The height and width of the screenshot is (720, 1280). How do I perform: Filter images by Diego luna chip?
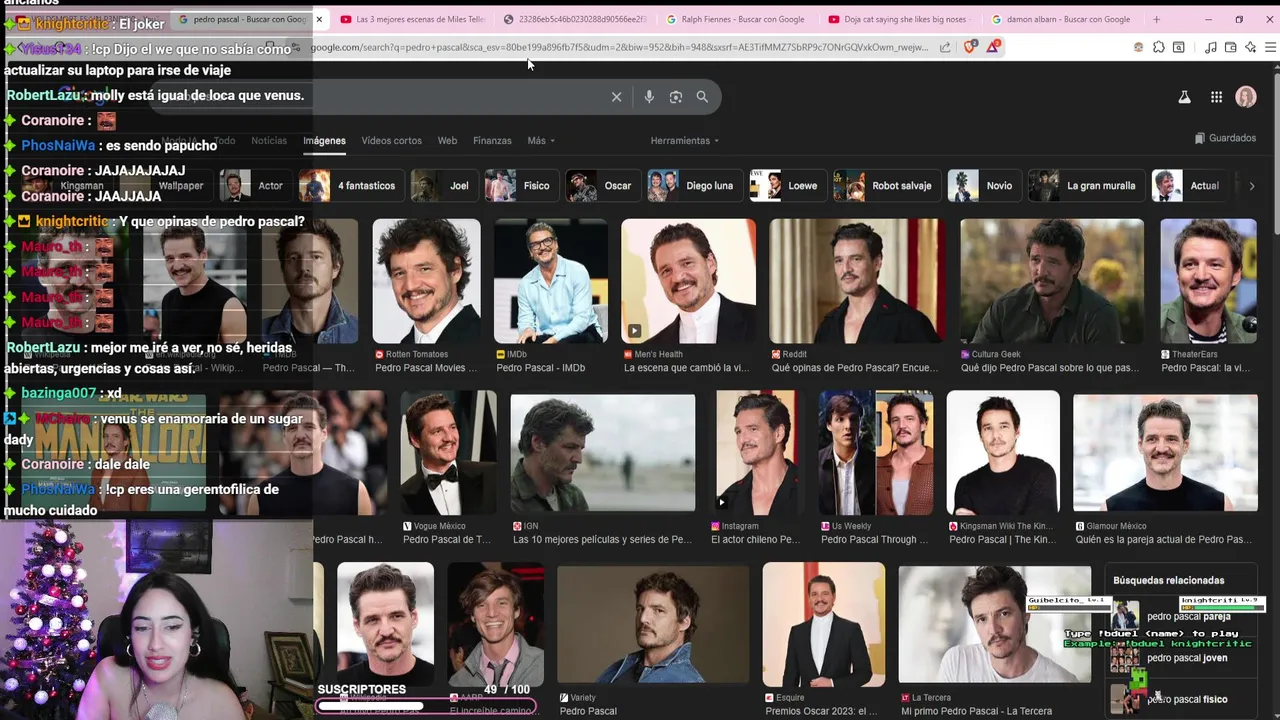tap(693, 186)
